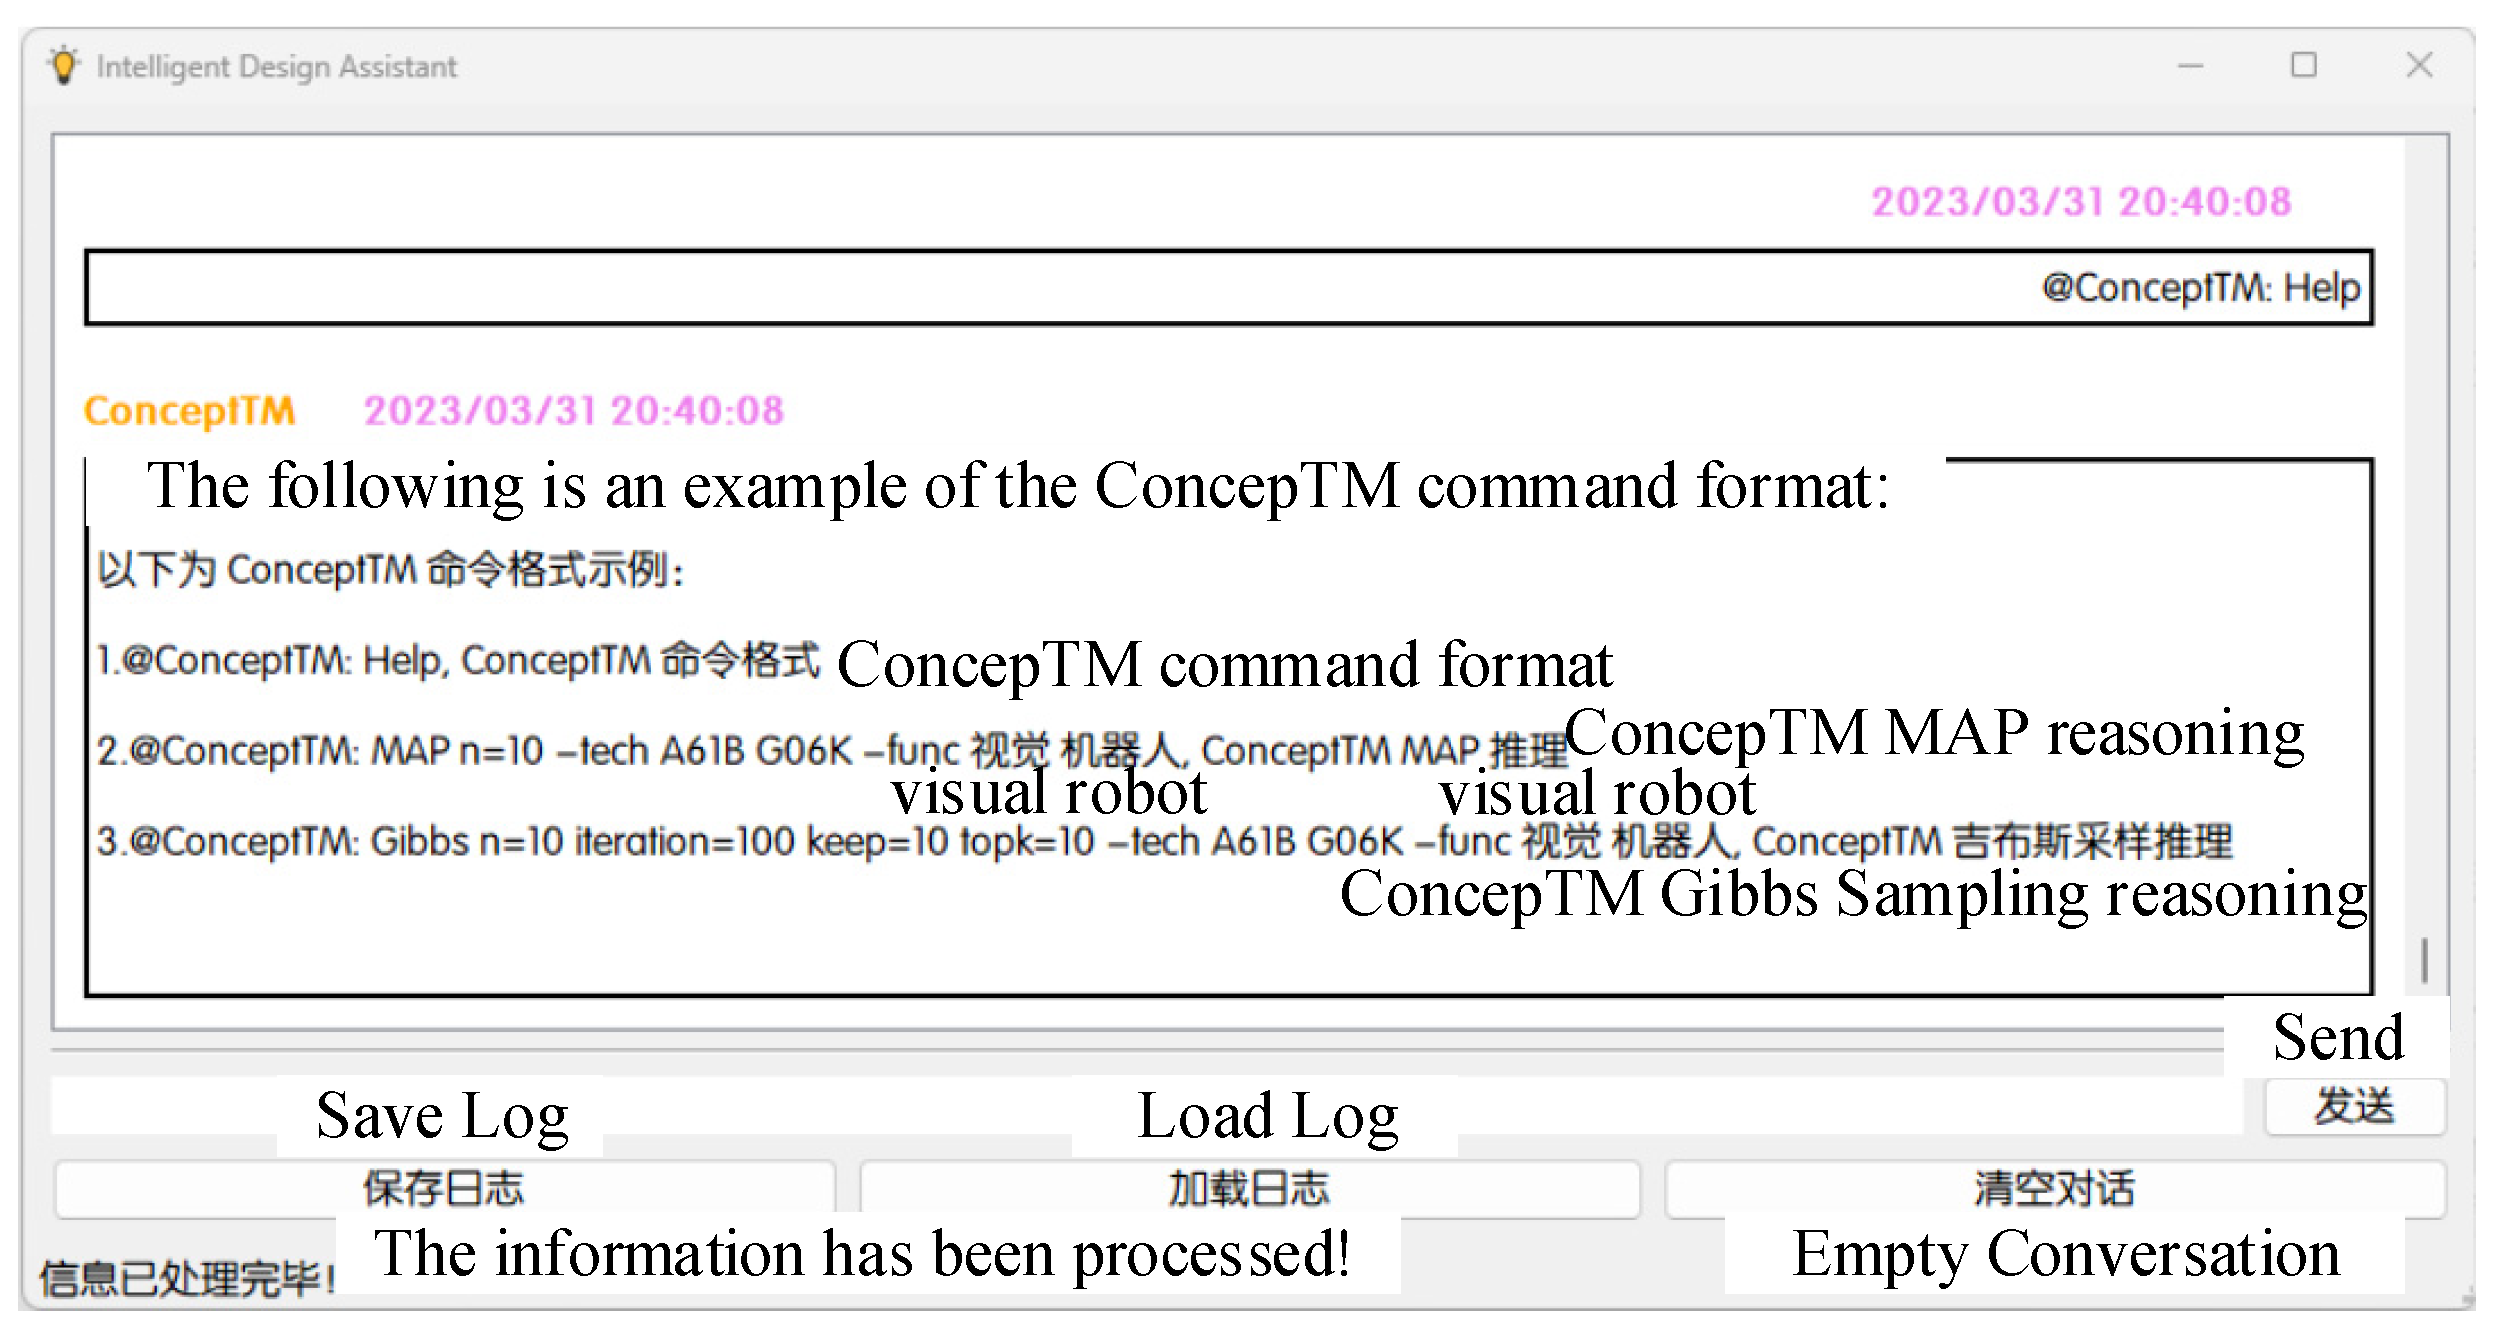Click the orange ConceptTM sender name
Viewport: 2495px width, 1332px height.
pyautogui.click(x=190, y=411)
